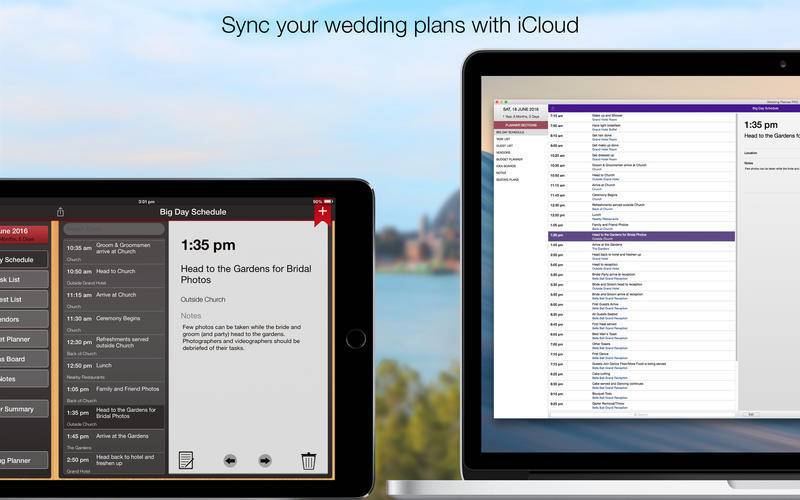The width and height of the screenshot is (800, 500).
Task: Select 12:30 pm Refreshments served row on iPad
Action: click(x=114, y=345)
